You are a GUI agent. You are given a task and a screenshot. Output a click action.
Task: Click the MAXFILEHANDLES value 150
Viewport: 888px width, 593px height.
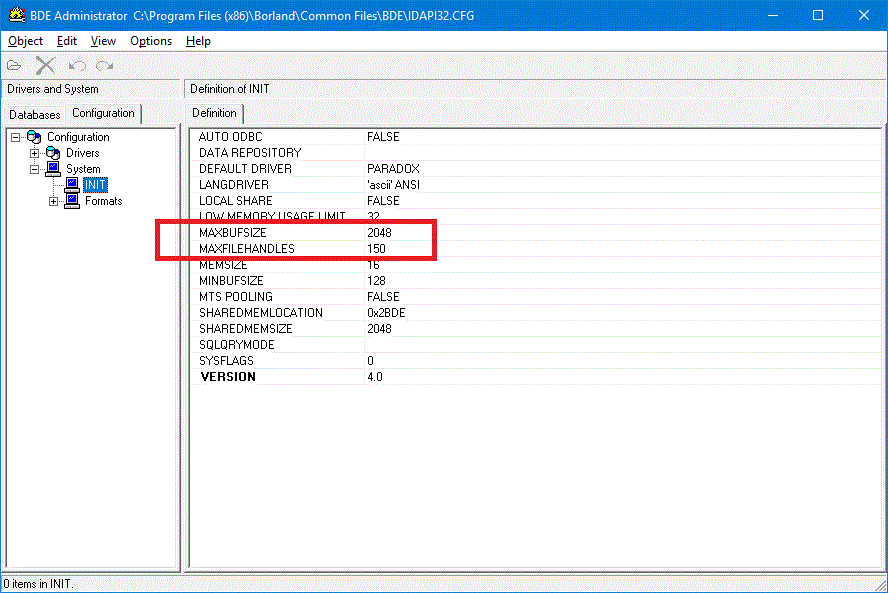click(x=376, y=249)
